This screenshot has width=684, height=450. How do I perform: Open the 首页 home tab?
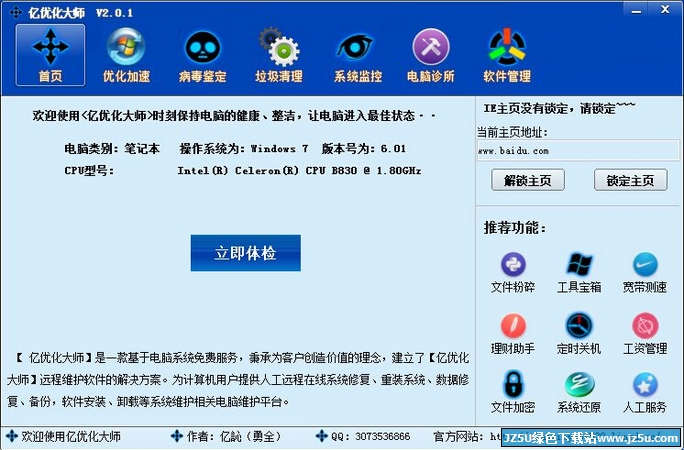click(x=50, y=55)
